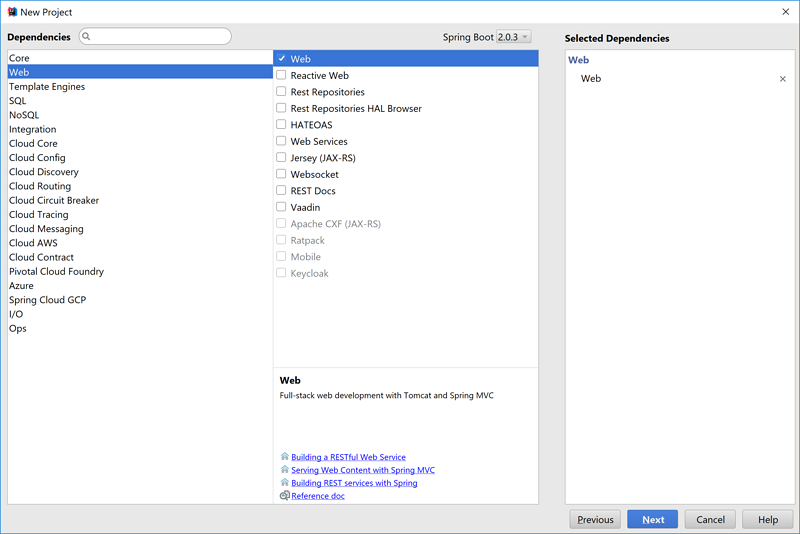Tick Rest Repositories HAL Browser checkbox
This screenshot has width=800, height=534.
[281, 108]
